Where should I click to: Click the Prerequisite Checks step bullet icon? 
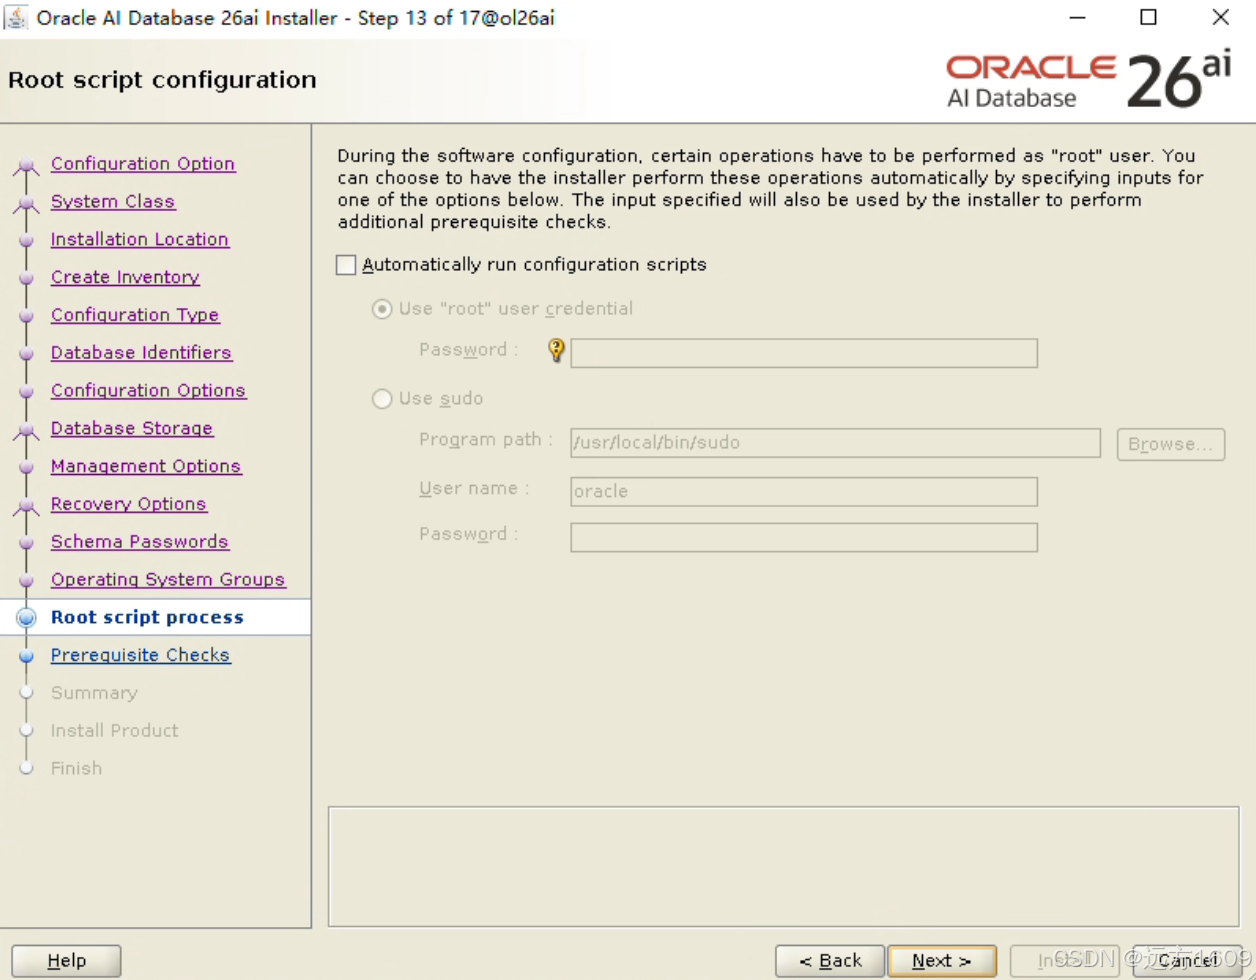pos(26,656)
